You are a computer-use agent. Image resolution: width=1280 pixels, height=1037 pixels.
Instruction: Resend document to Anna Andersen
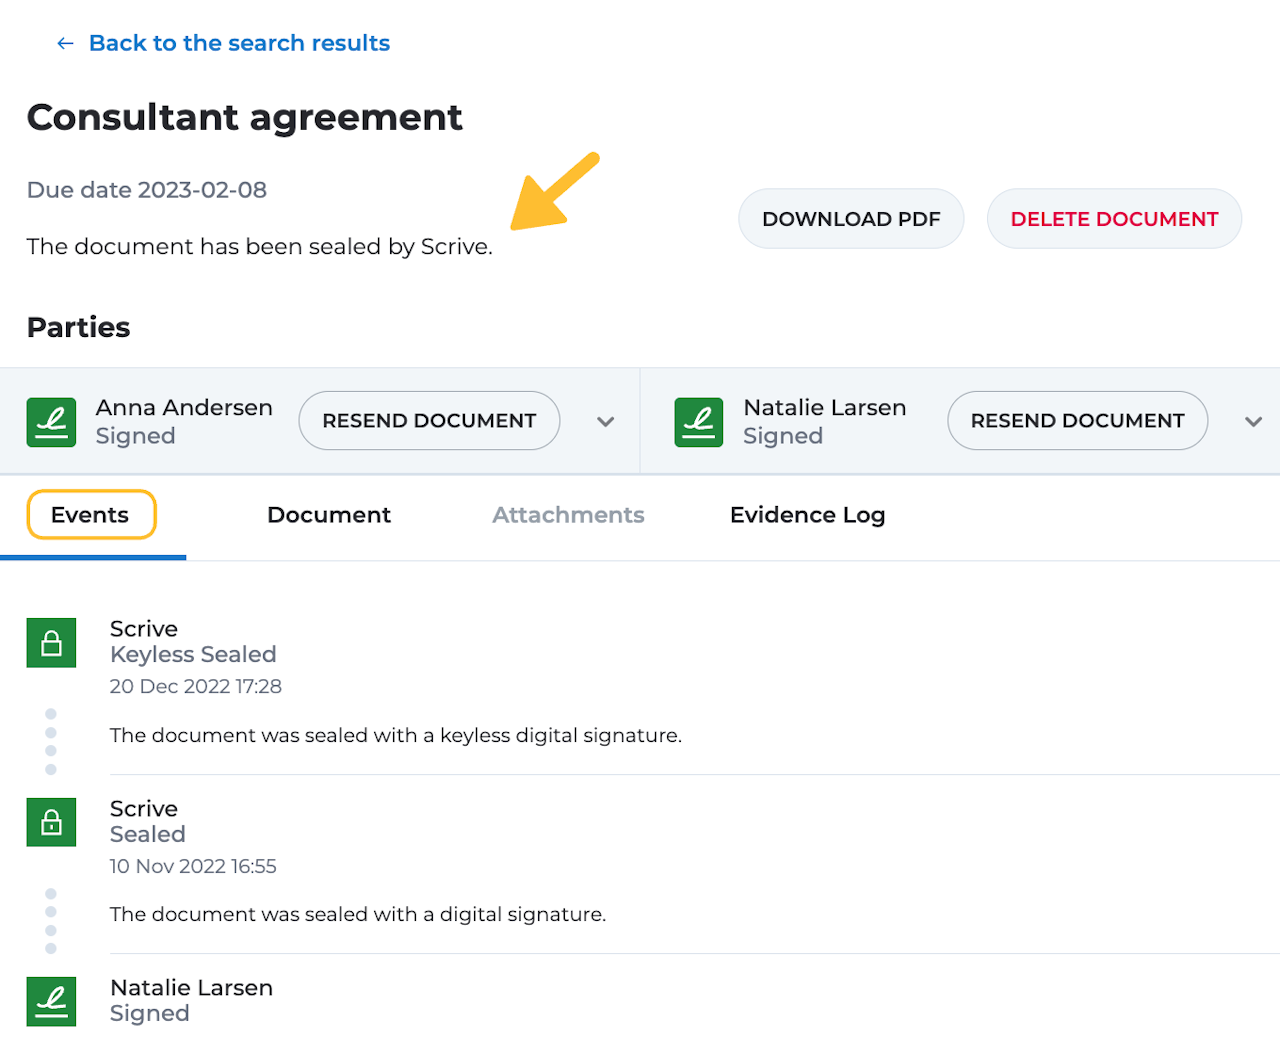click(429, 421)
